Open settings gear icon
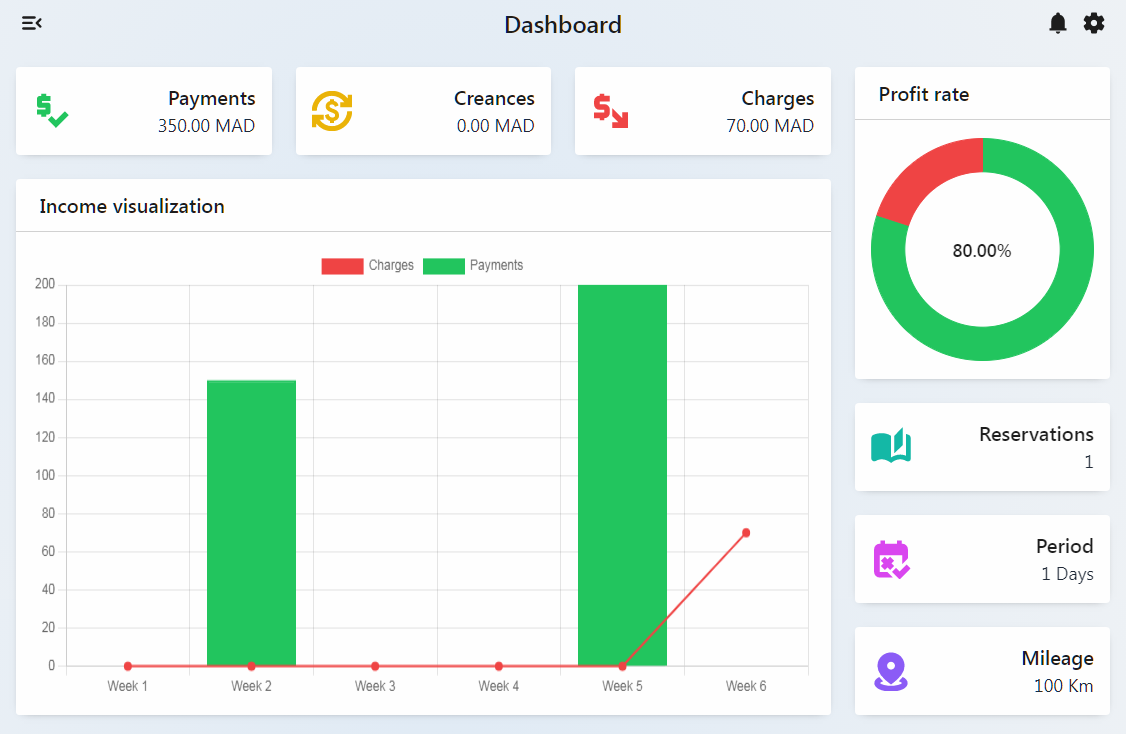Screen dimensions: 1126x734 pyautogui.click(x=1094, y=23)
